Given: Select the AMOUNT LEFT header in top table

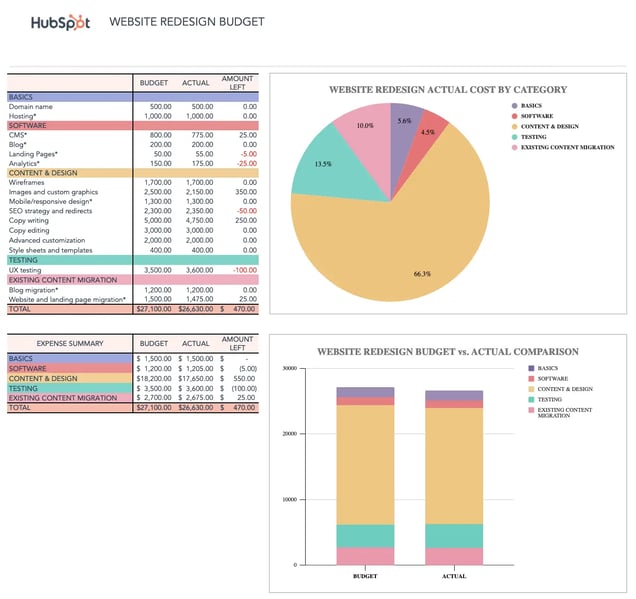Looking at the screenshot, I should point(237,84).
